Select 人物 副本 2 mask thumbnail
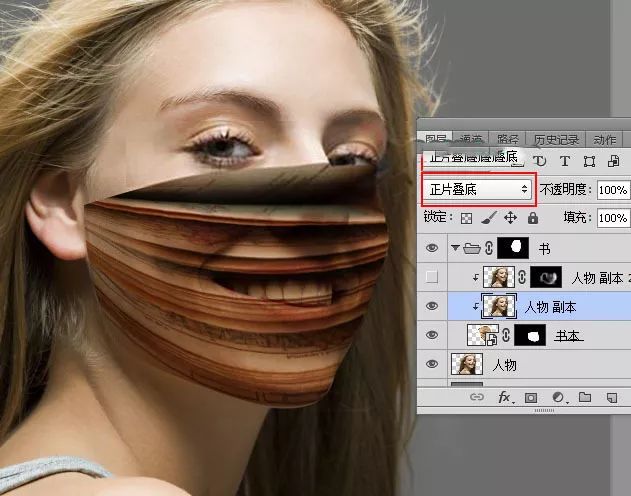The image size is (631, 496). (546, 277)
